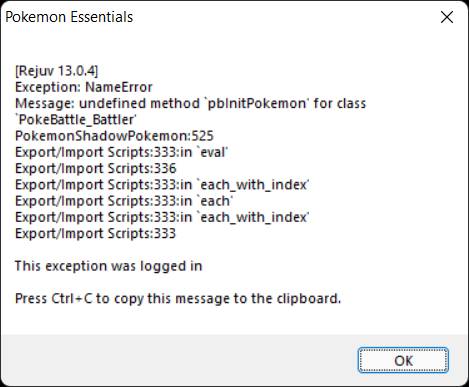Click the word clipboard in the message
469x387 pixels.
coord(309,299)
